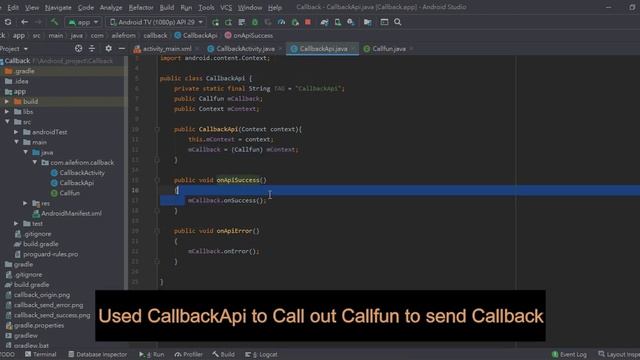
Task: Open the Logcat tool window
Action: [x=261, y=354]
